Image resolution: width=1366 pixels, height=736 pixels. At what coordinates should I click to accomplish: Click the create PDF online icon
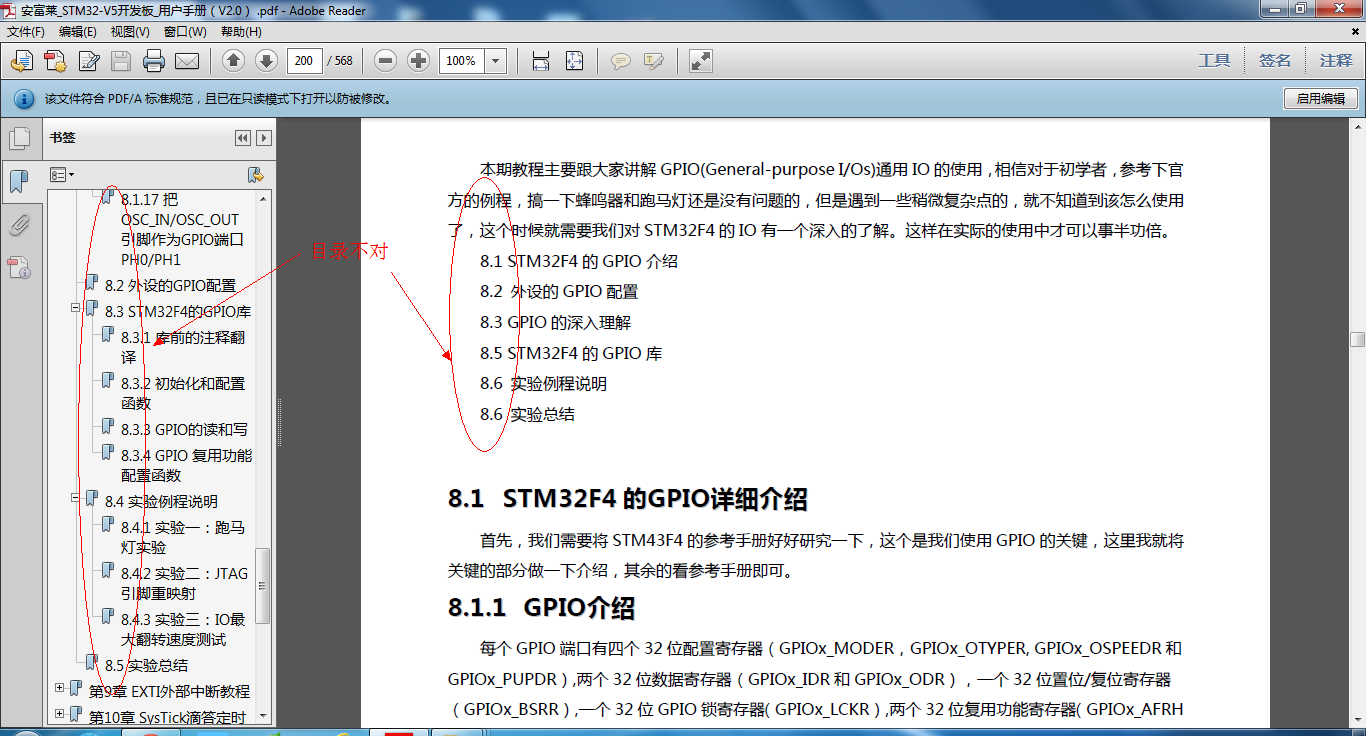click(54, 61)
